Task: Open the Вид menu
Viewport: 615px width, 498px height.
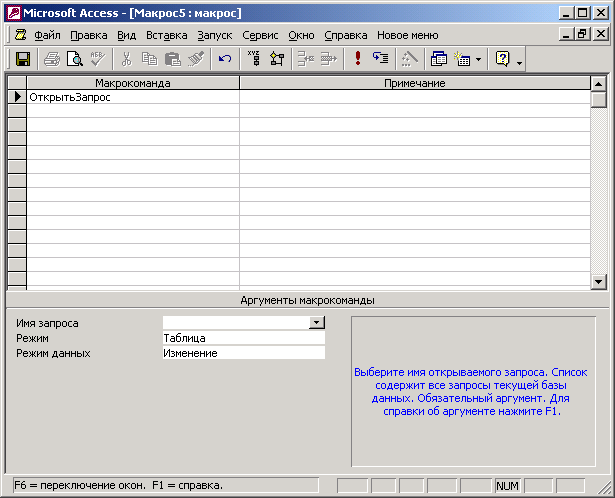Action: coord(127,35)
